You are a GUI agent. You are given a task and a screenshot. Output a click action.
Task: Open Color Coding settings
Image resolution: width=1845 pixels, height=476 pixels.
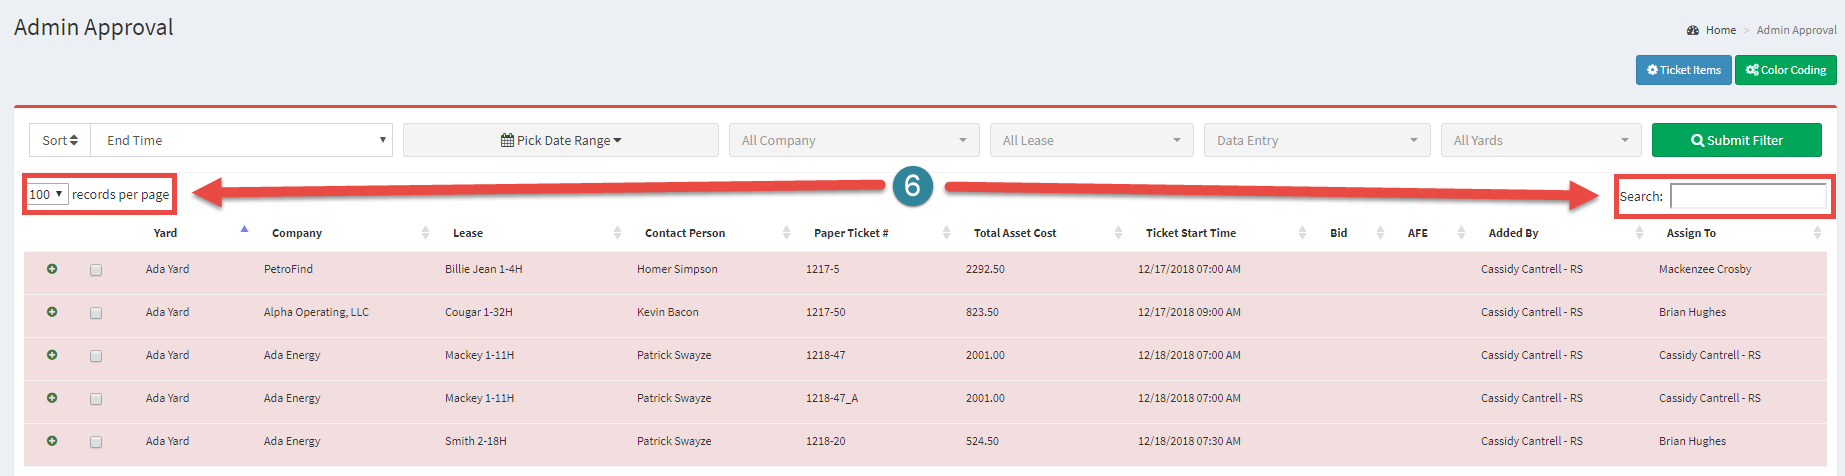click(x=1786, y=70)
